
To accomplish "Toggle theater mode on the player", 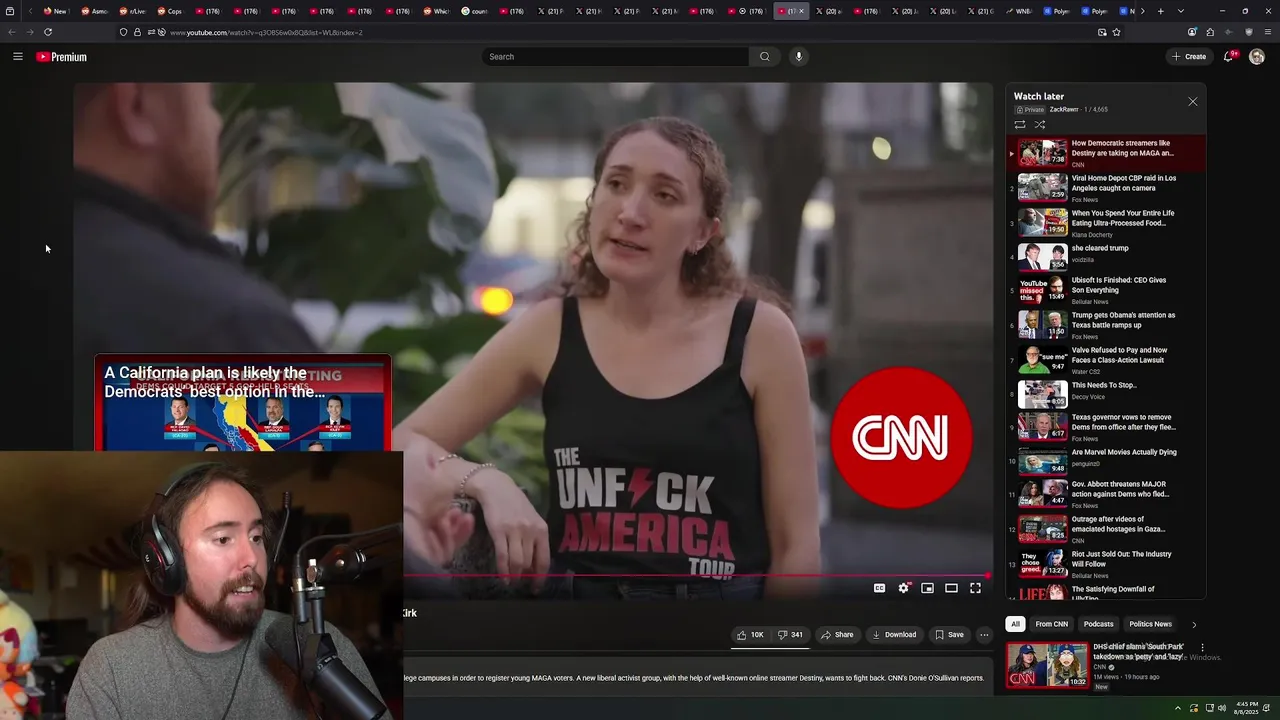I will [x=951, y=588].
